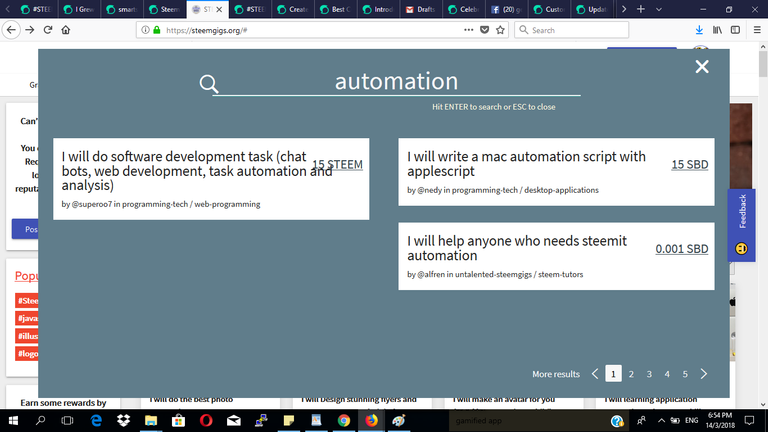Click the Firefox Search box
The height and width of the screenshot is (432, 768).
coord(572,30)
